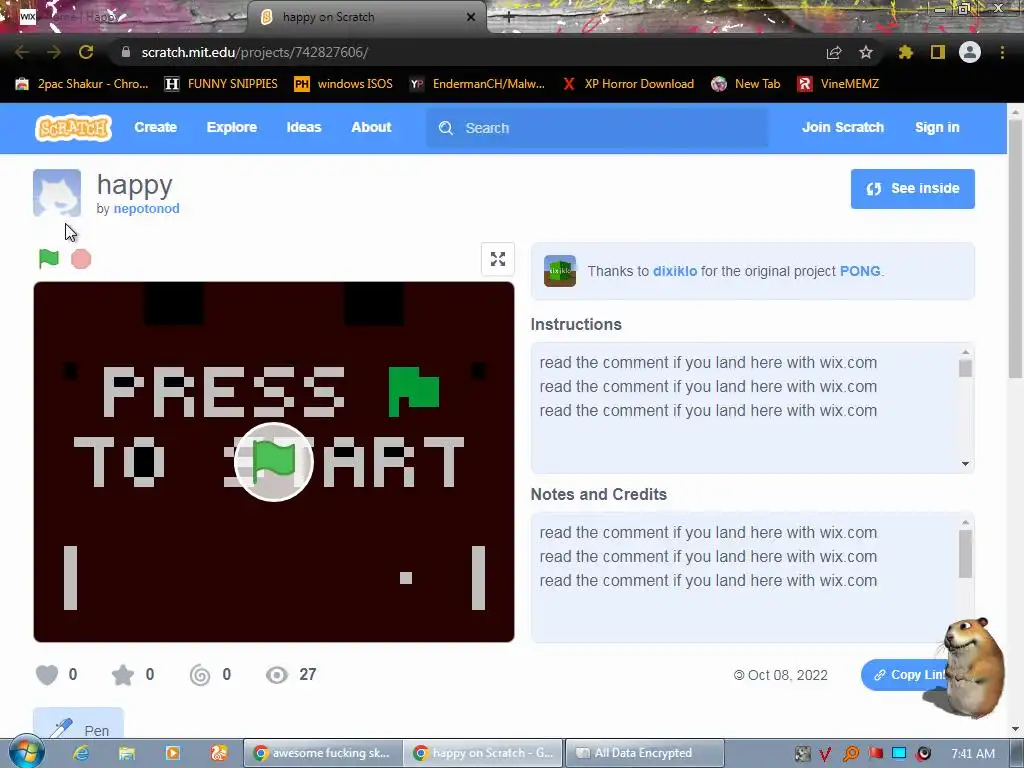Click the love heart icon

(x=47, y=675)
